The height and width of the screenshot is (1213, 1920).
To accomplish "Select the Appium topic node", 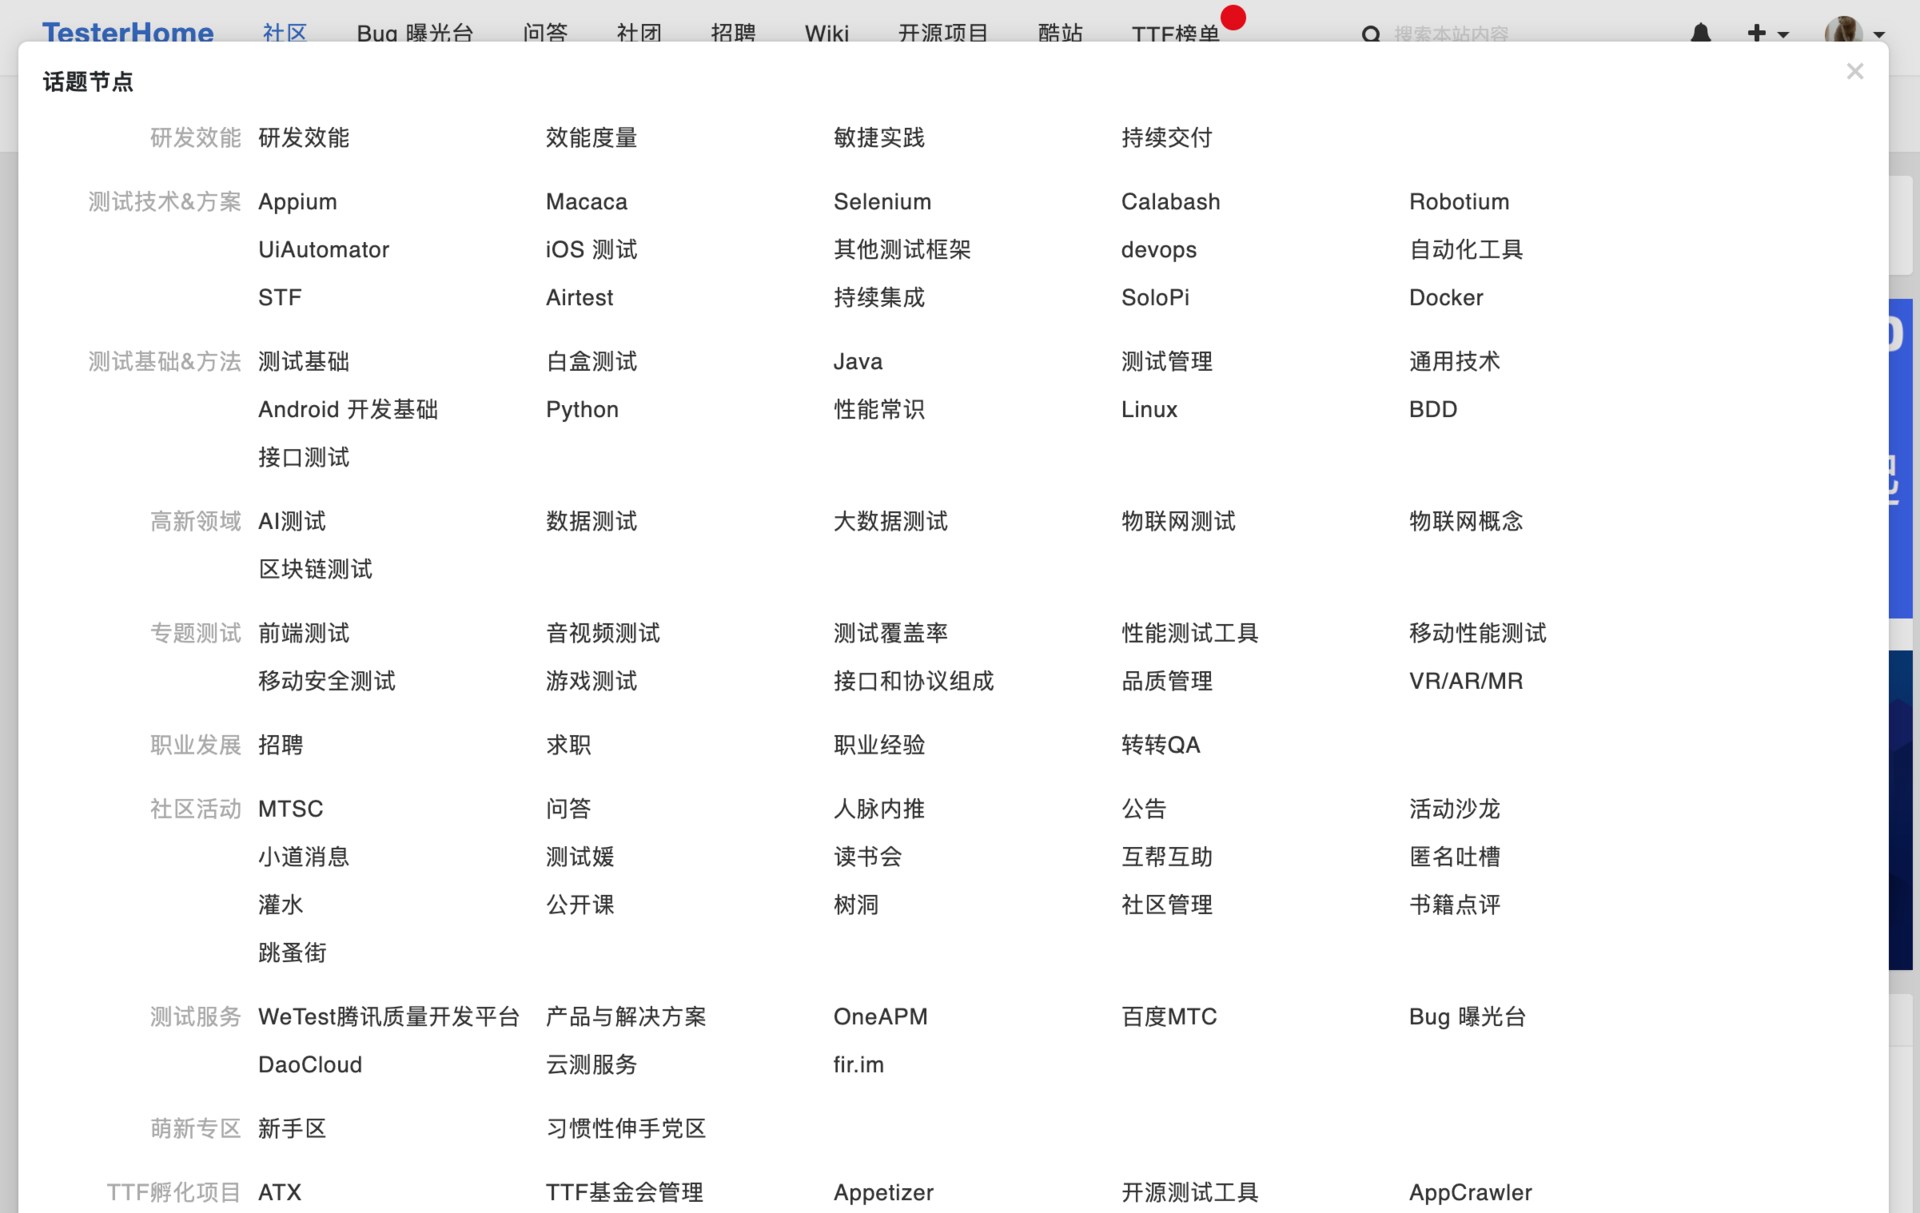I will point(297,201).
